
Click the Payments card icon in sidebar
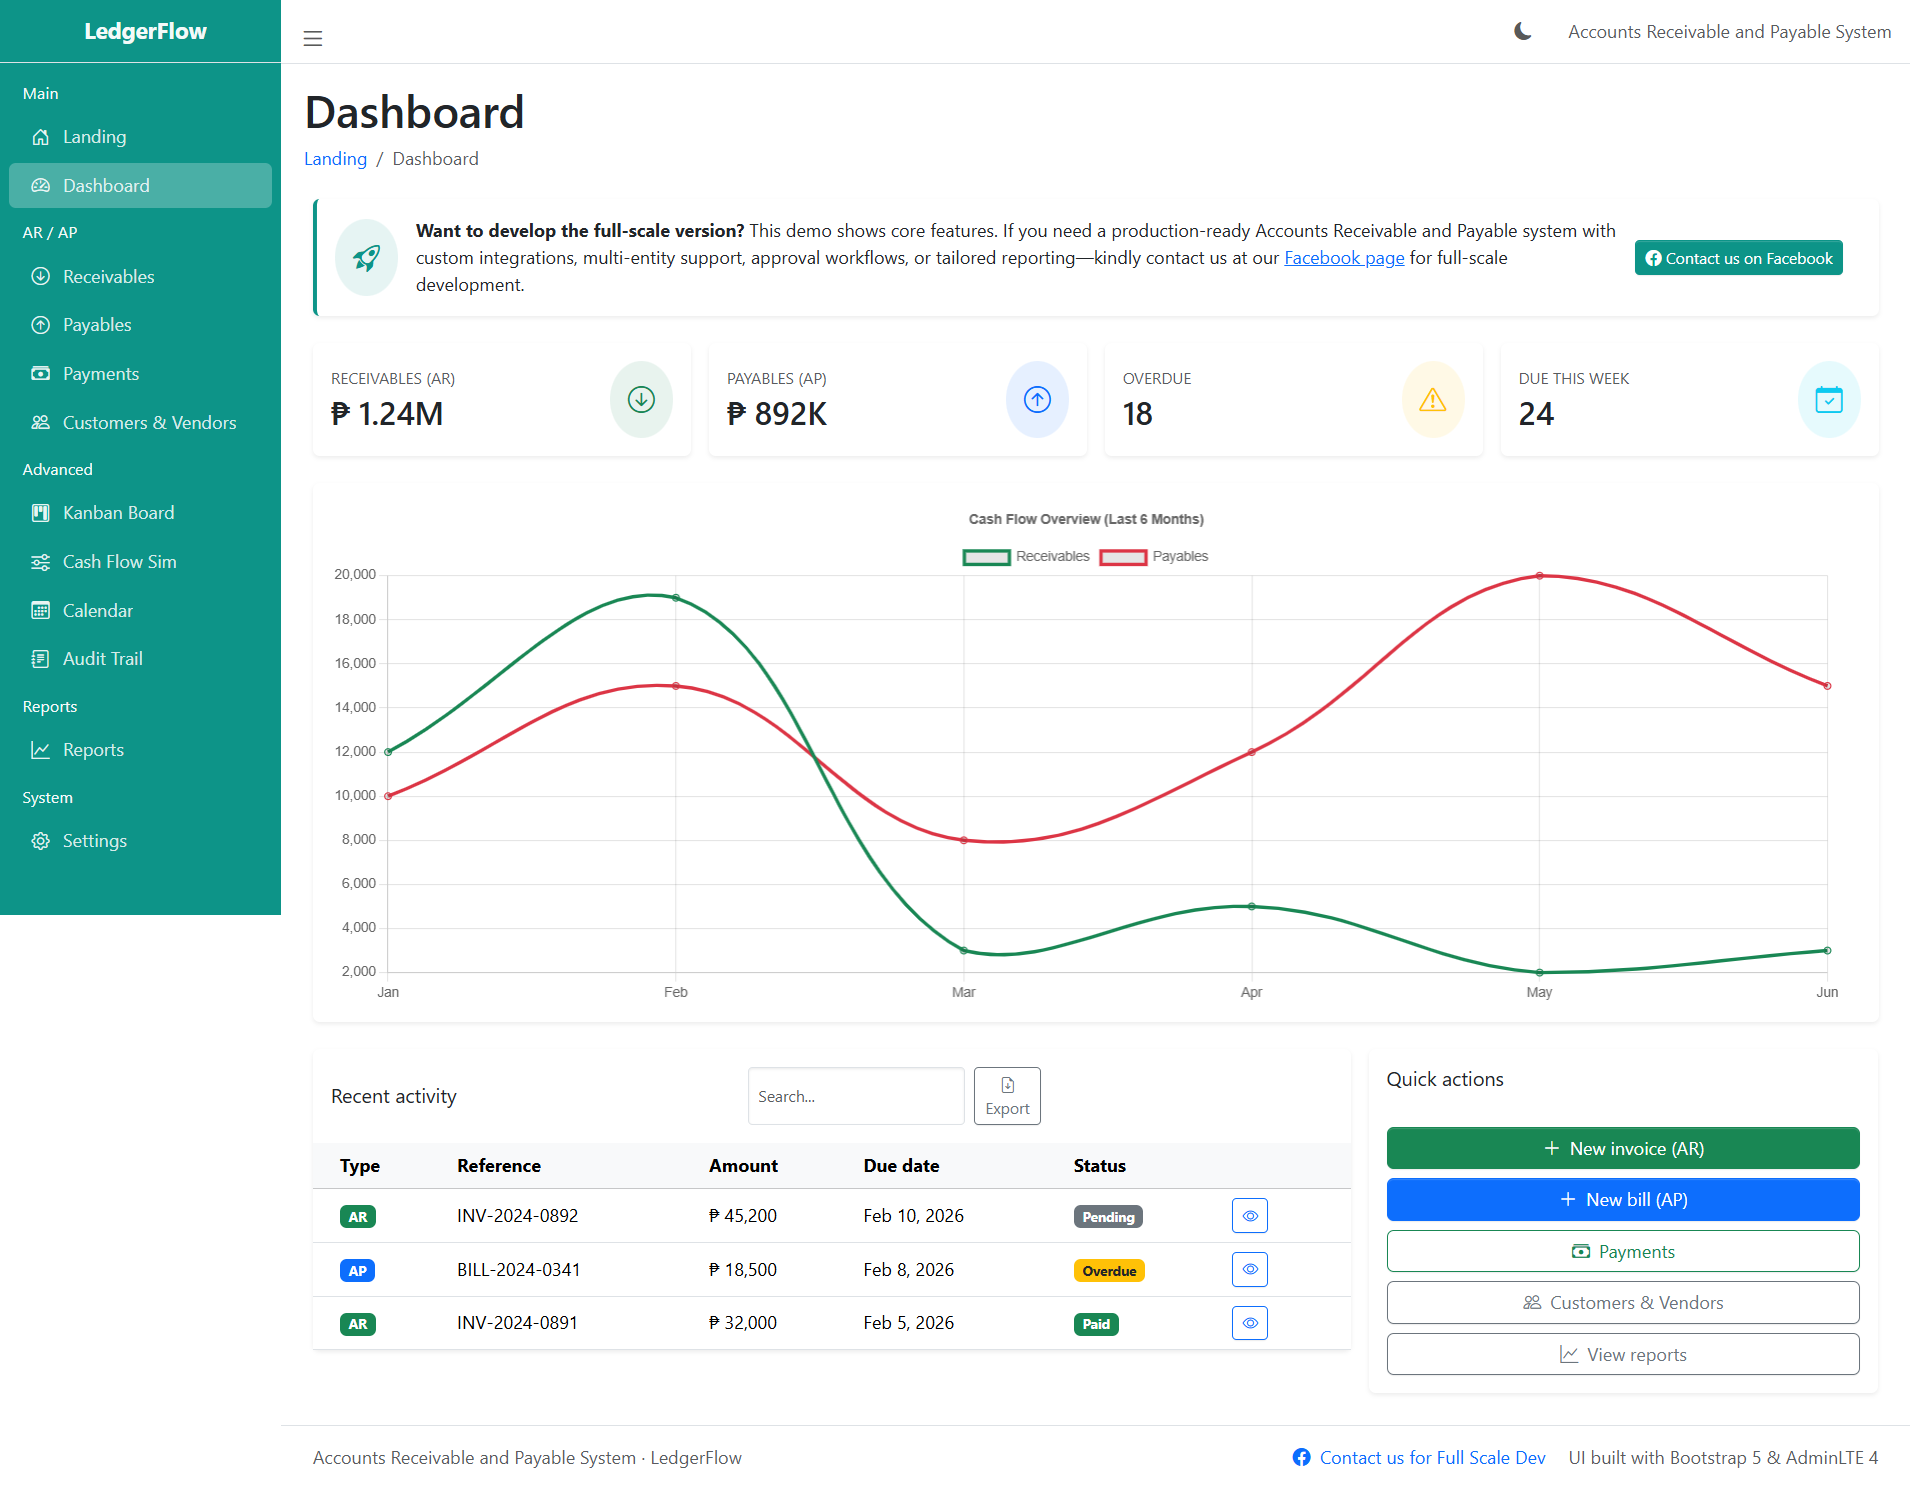point(40,373)
